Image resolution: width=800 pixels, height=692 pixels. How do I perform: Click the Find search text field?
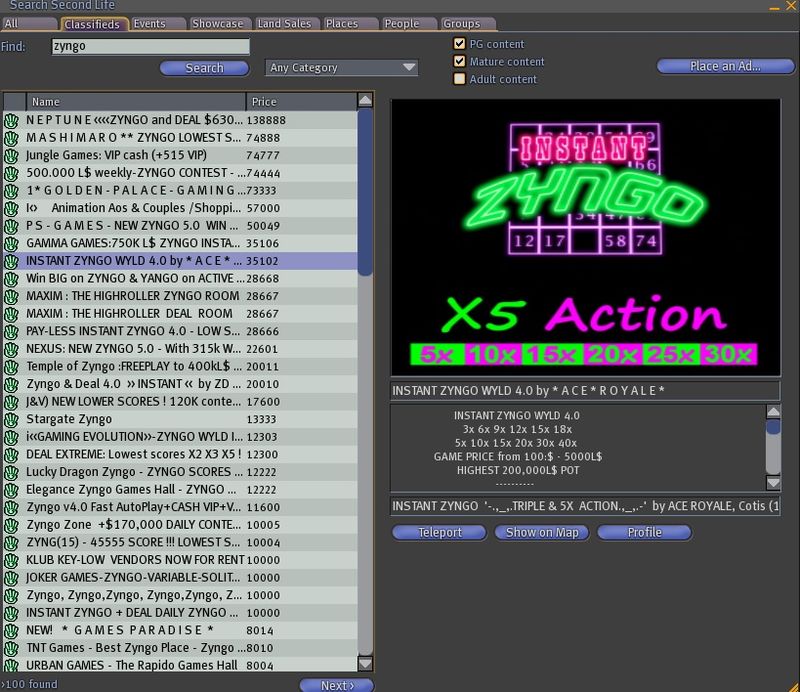coord(151,46)
